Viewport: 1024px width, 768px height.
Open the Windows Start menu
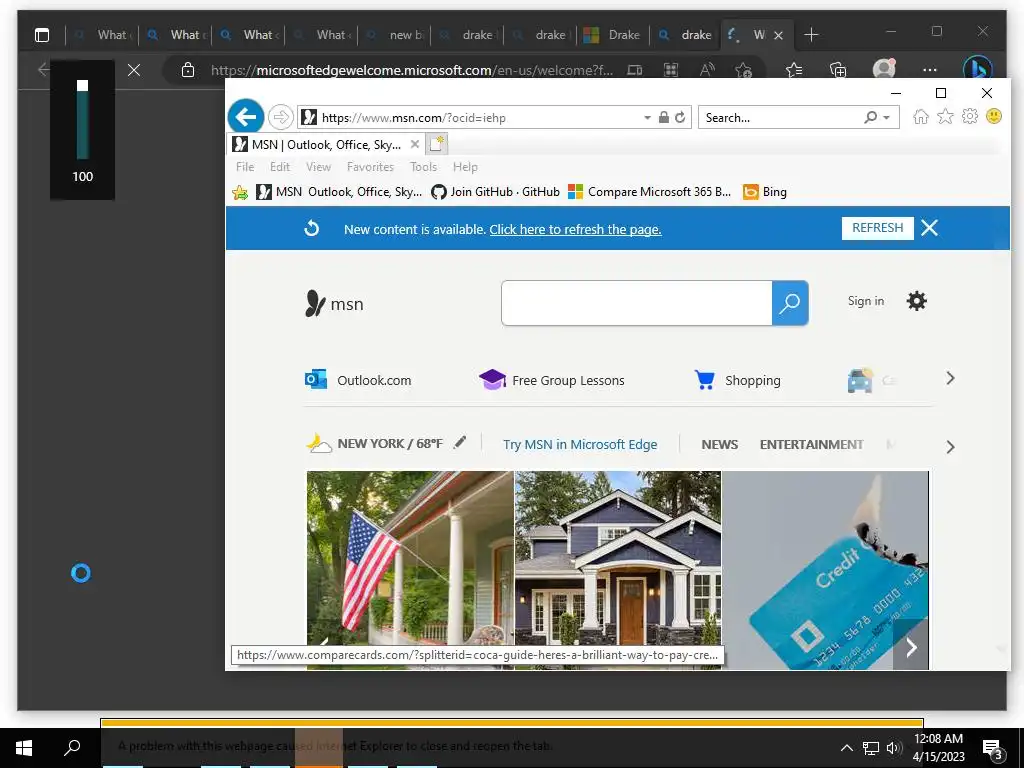[24, 748]
